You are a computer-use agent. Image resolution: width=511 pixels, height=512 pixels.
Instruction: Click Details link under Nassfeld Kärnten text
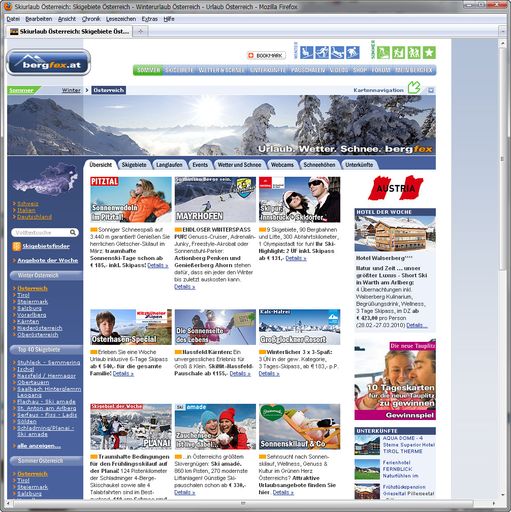tap(240, 374)
